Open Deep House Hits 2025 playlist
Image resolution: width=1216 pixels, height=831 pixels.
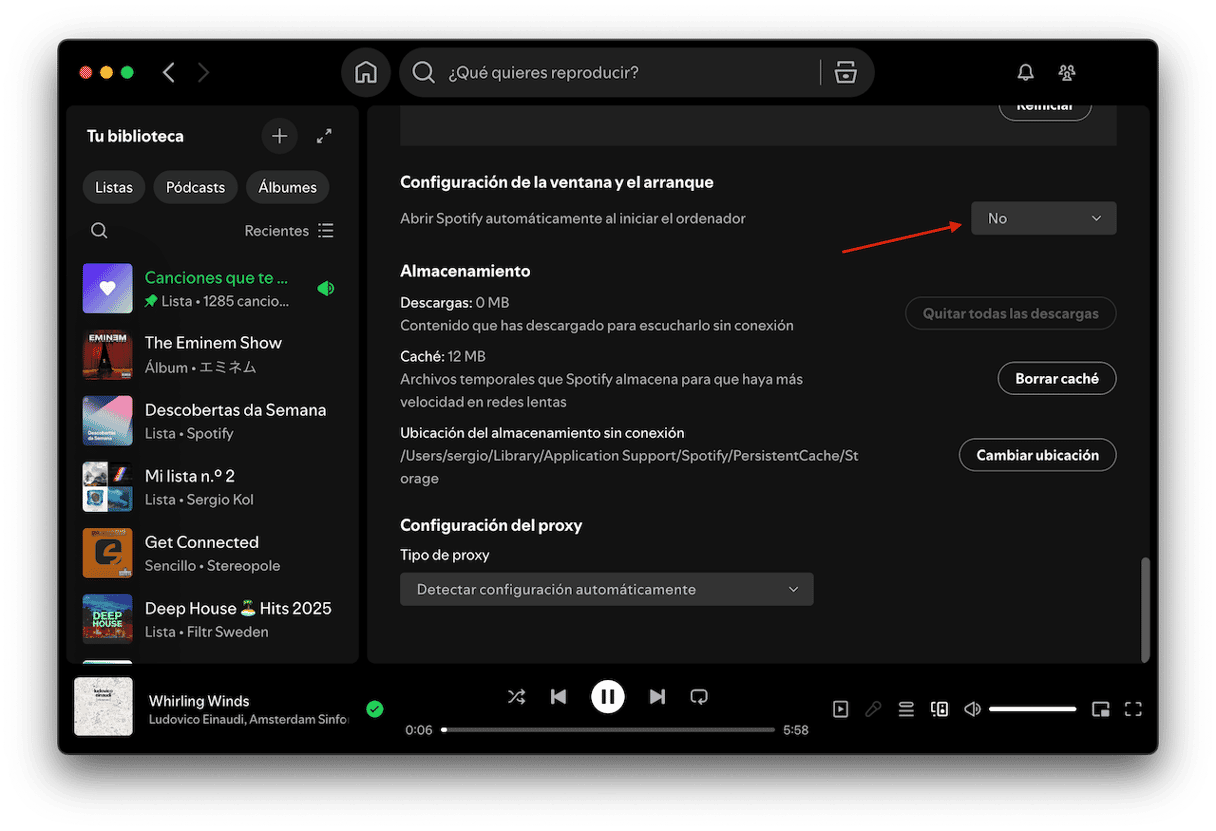click(212, 618)
